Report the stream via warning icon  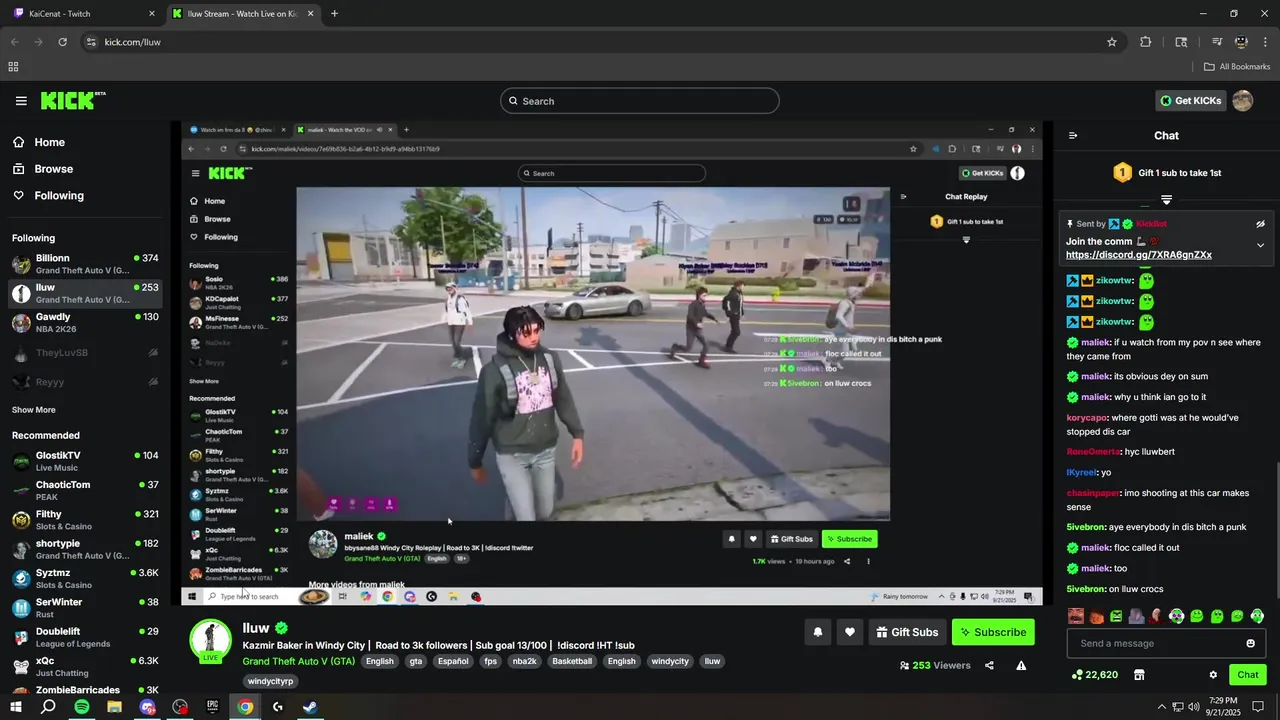click(1021, 665)
